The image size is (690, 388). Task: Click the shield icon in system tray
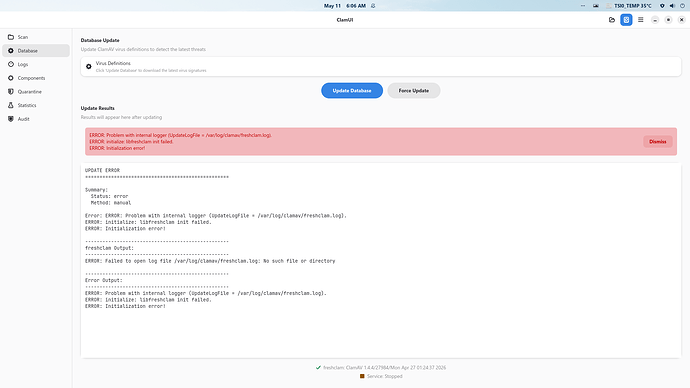pyautogui.click(x=662, y=6)
